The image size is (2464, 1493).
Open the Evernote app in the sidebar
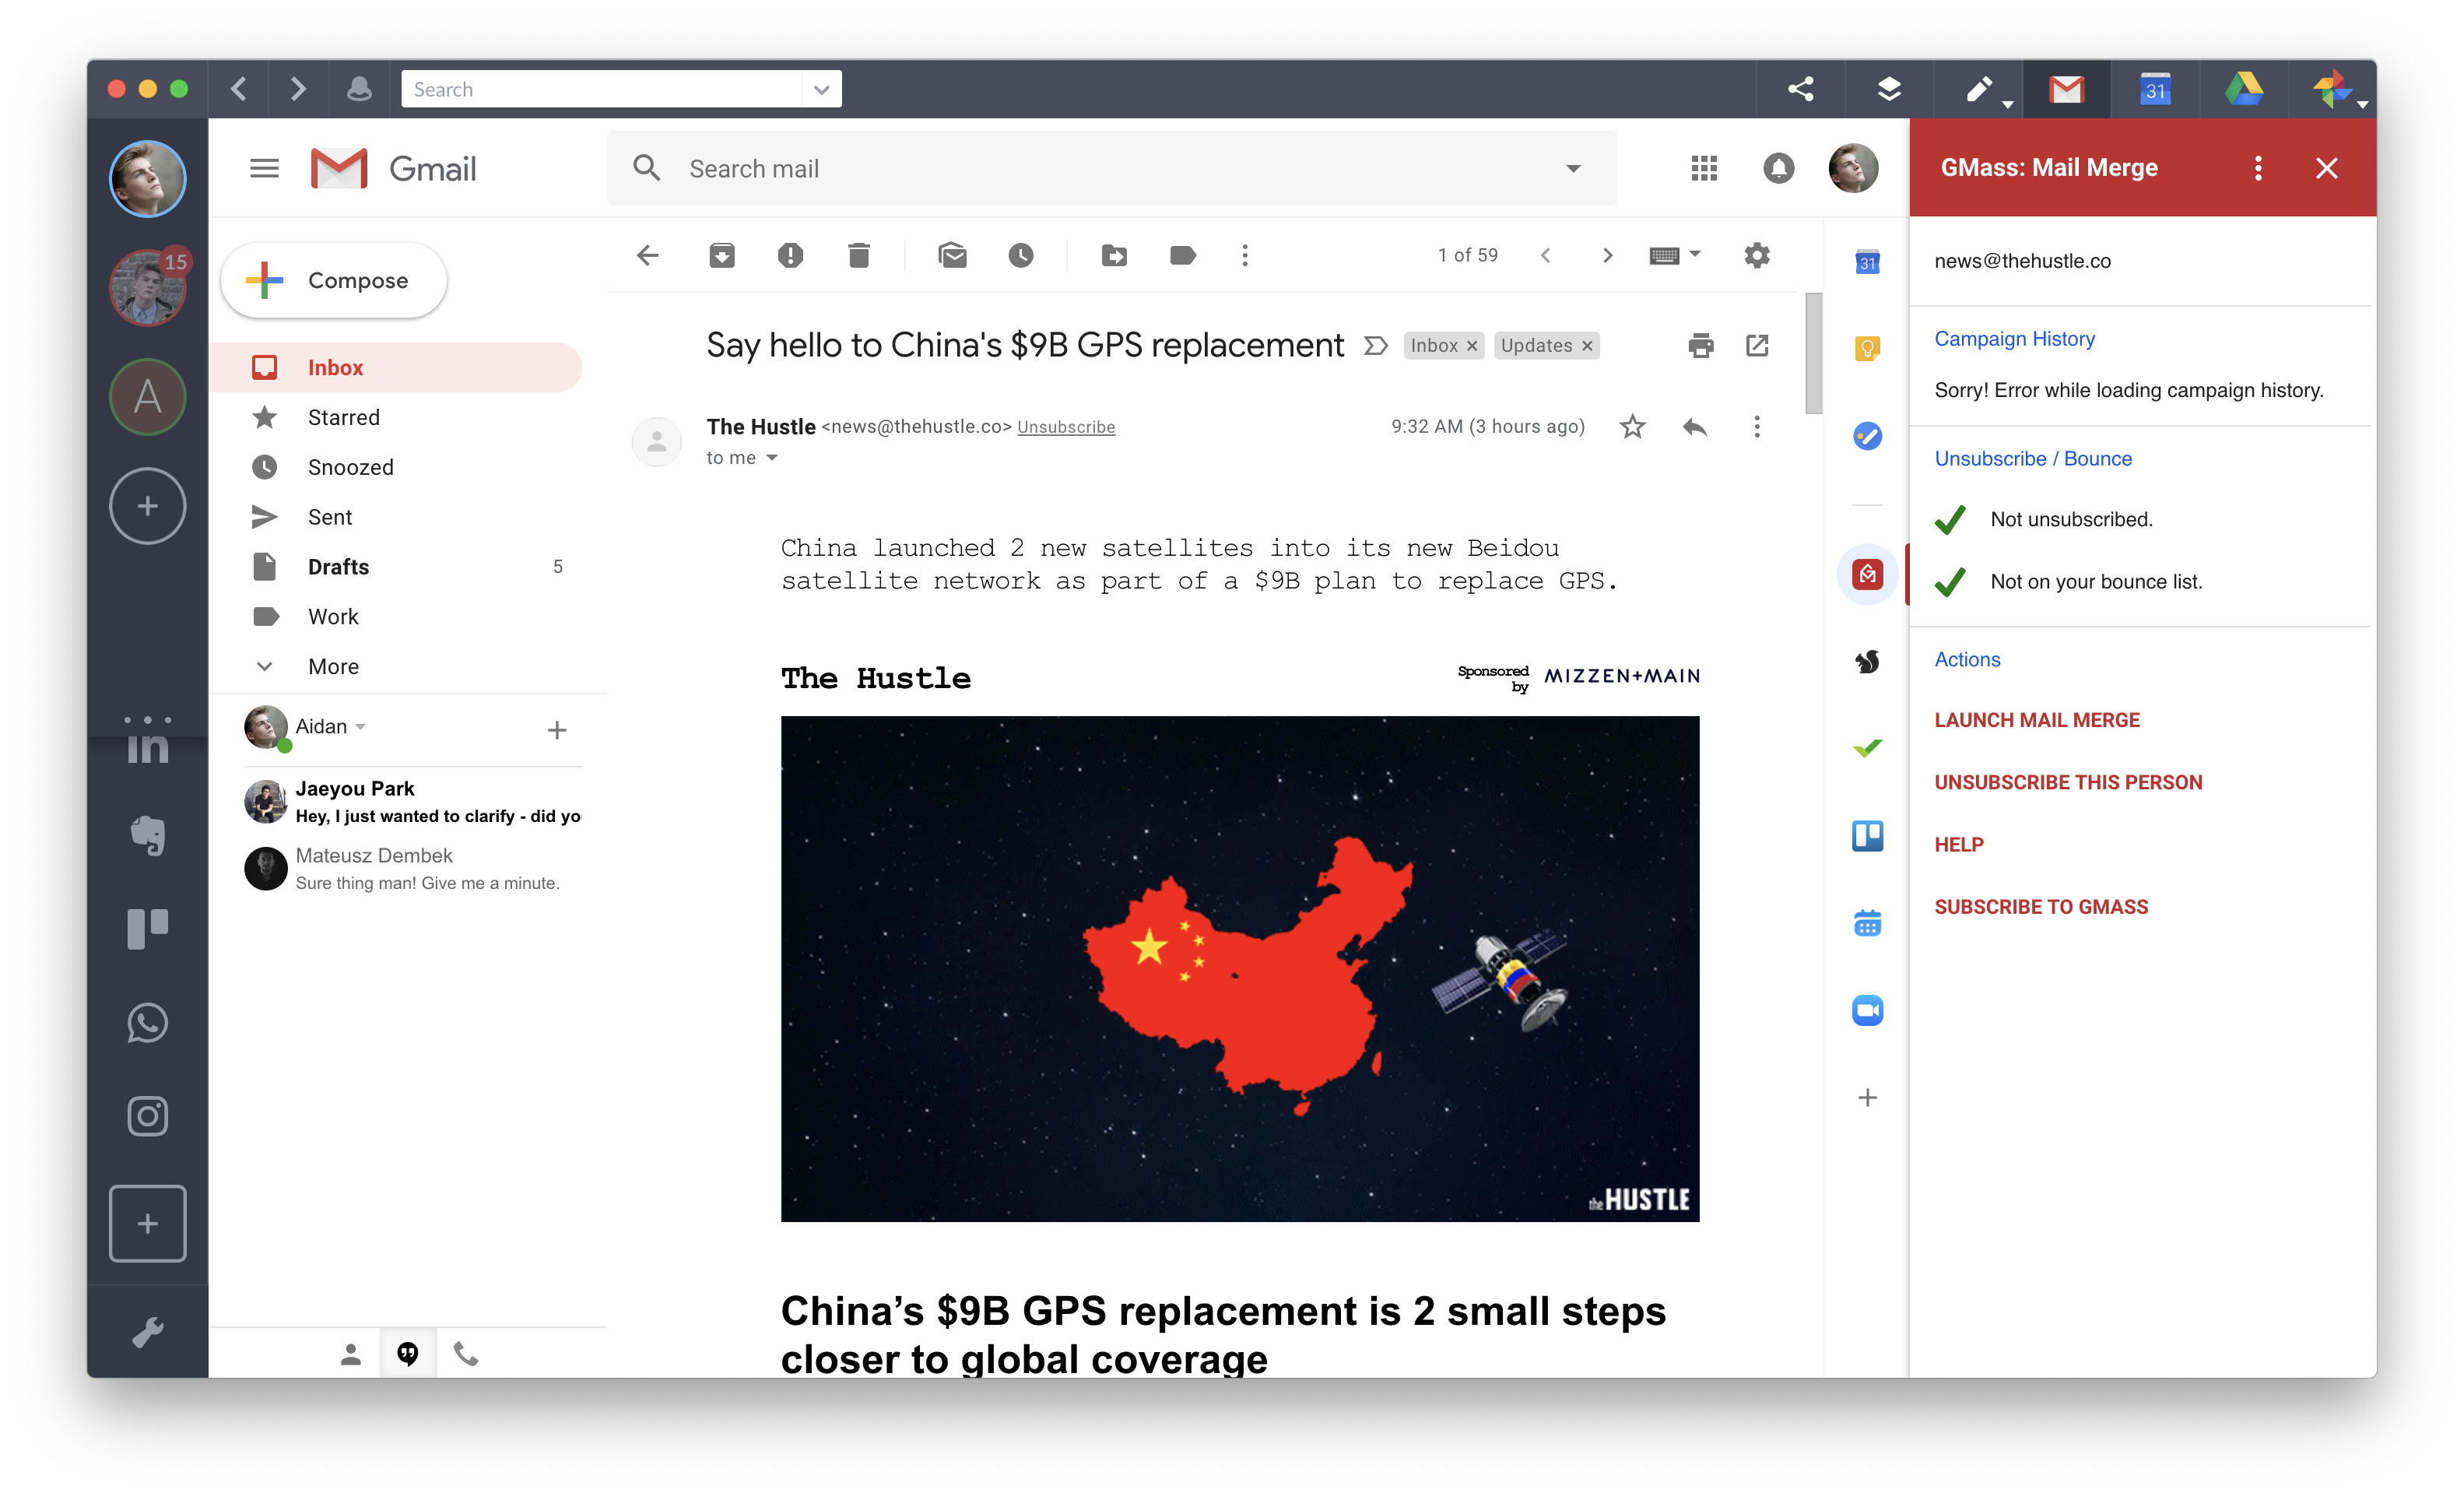click(147, 835)
